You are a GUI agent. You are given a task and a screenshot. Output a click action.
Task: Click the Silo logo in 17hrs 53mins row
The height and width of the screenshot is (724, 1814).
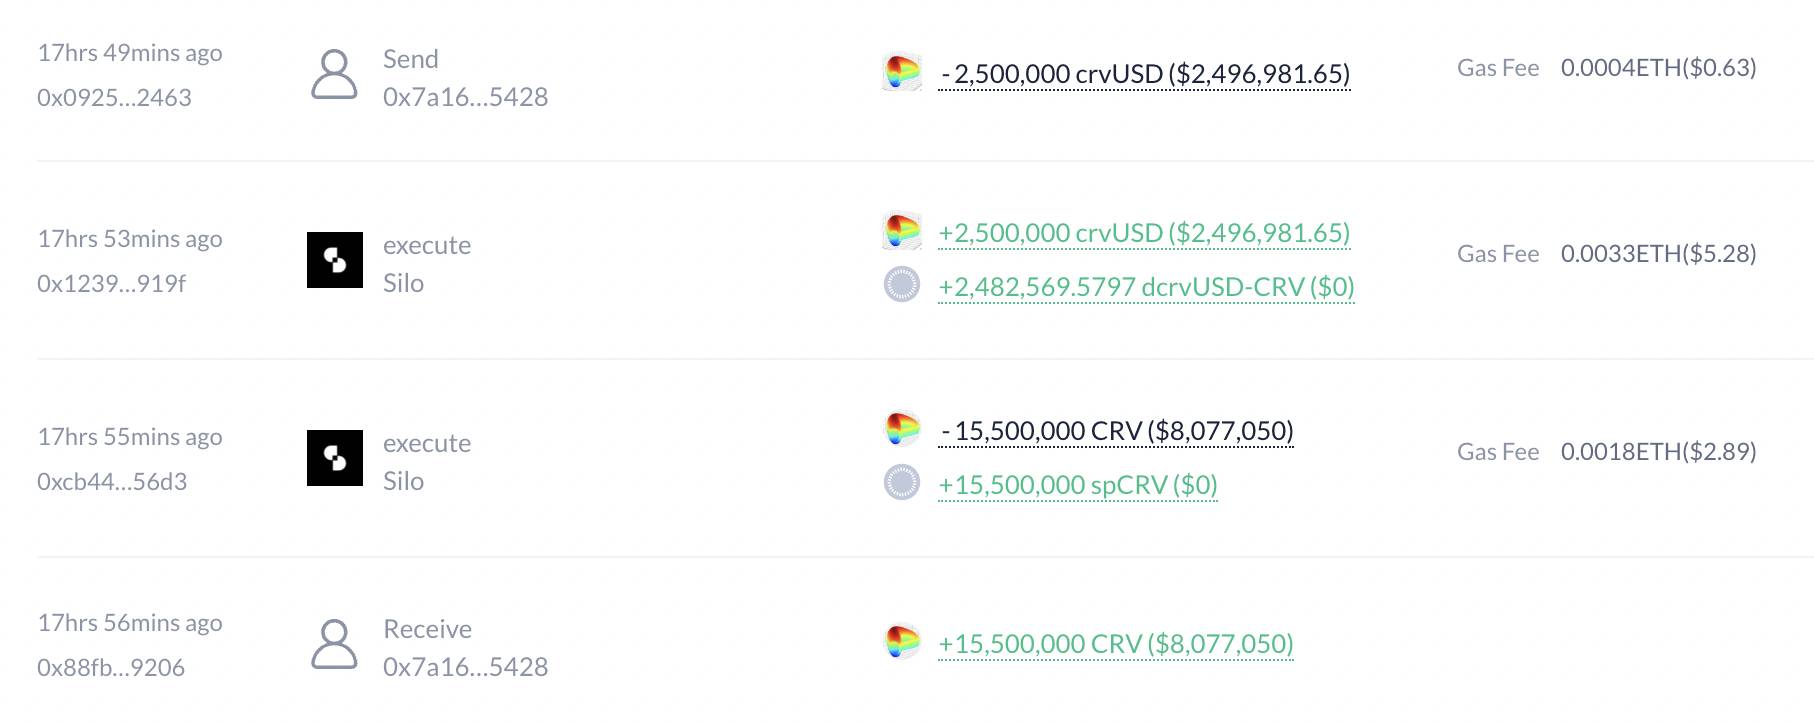[335, 260]
